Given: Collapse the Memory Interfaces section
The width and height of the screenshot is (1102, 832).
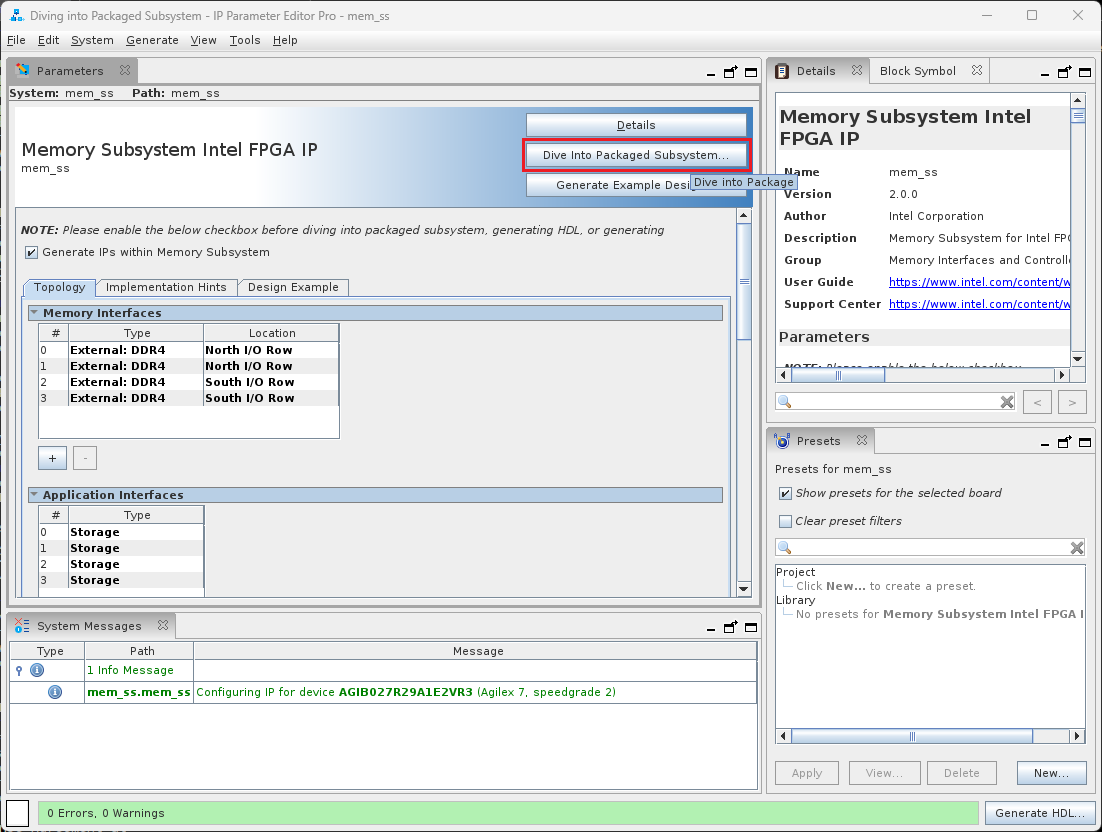Looking at the screenshot, I should coord(34,313).
